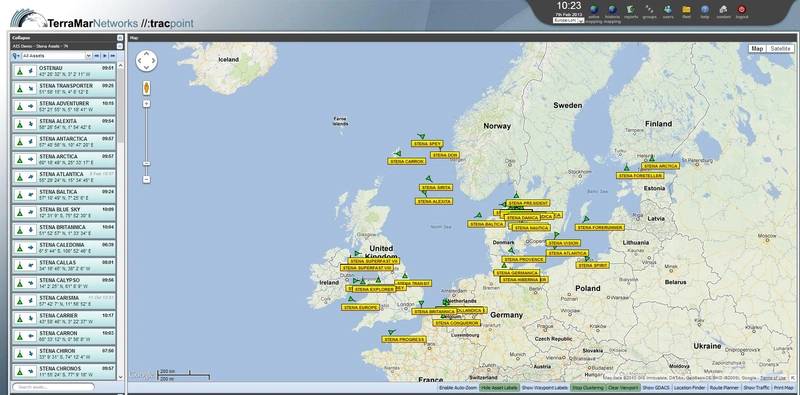Click the search assets input field
The width and height of the screenshot is (800, 395).
(x=54, y=387)
